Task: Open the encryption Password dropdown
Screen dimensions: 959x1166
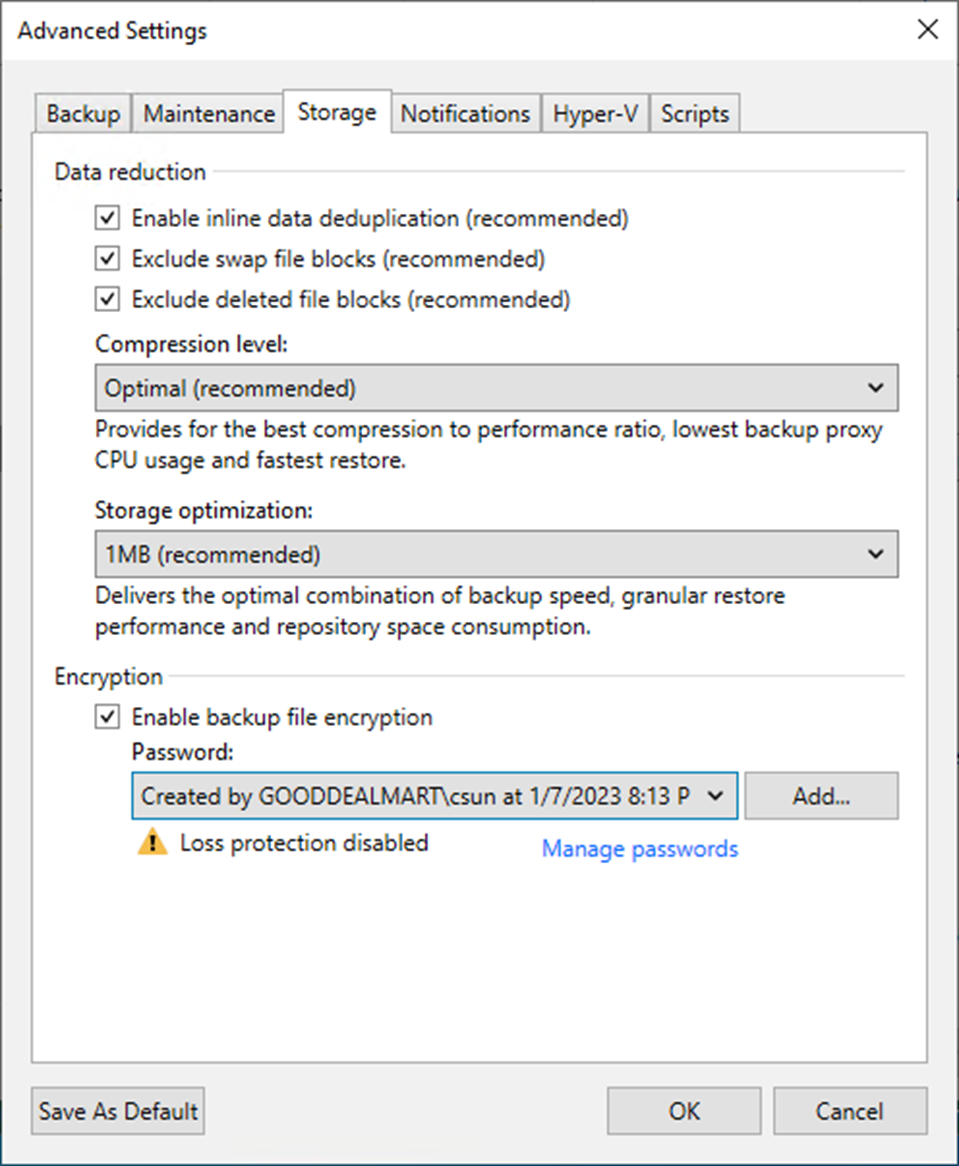Action: click(x=433, y=796)
